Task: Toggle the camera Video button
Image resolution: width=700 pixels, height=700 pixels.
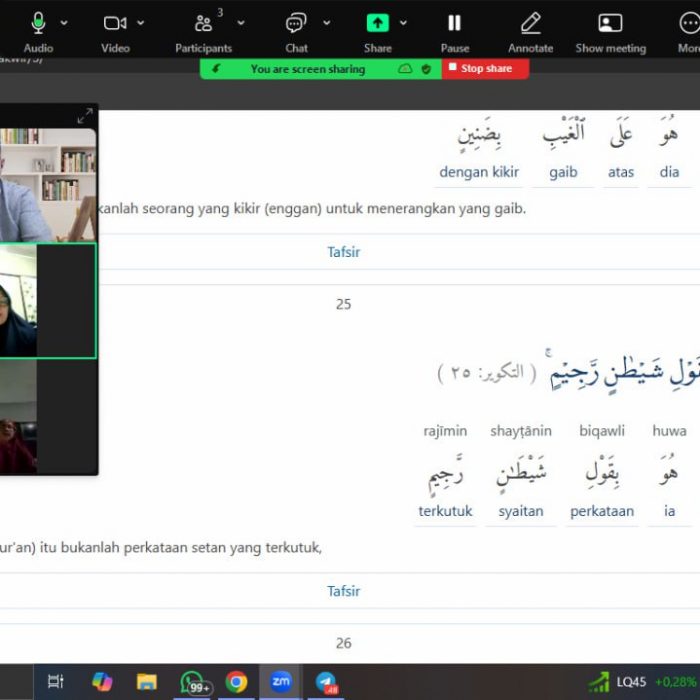Action: [x=115, y=23]
